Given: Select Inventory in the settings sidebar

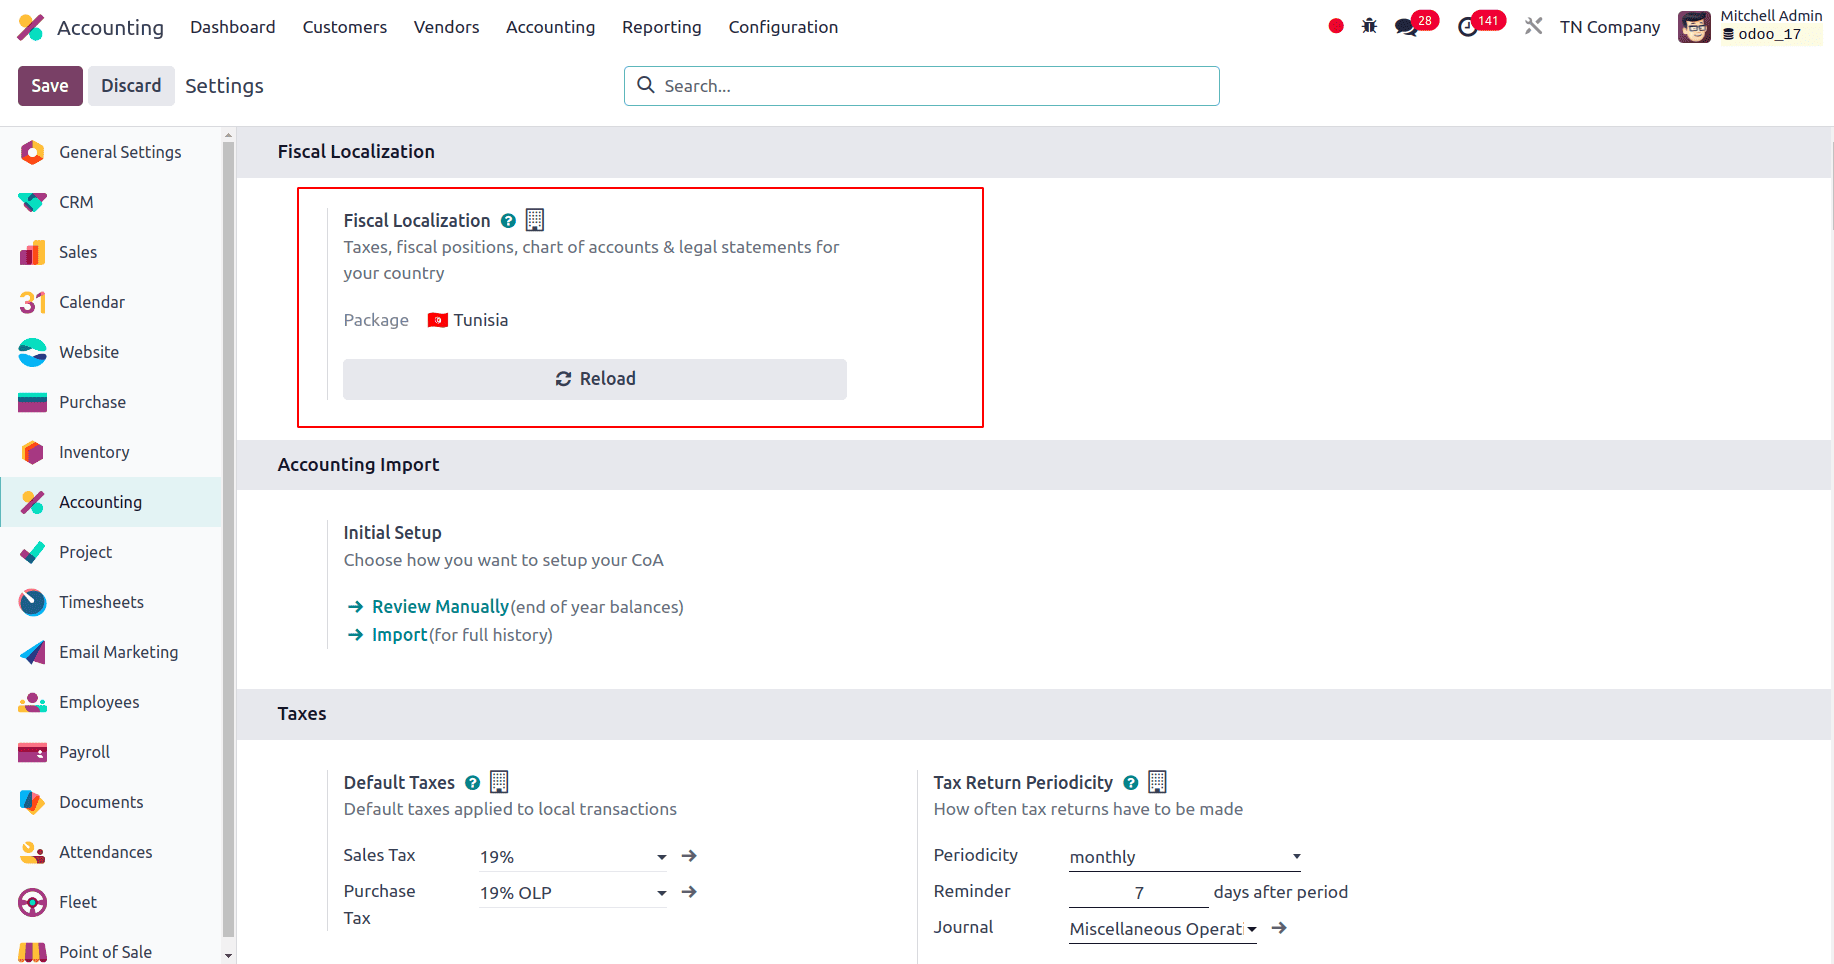Looking at the screenshot, I should pyautogui.click(x=94, y=452).
